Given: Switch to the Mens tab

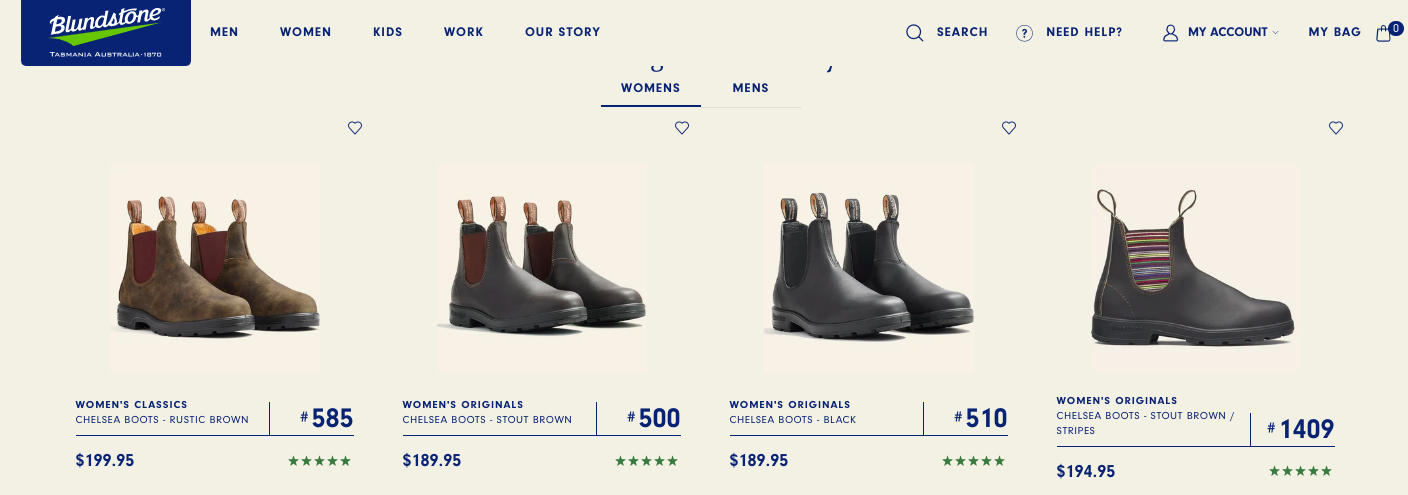Looking at the screenshot, I should point(750,88).
